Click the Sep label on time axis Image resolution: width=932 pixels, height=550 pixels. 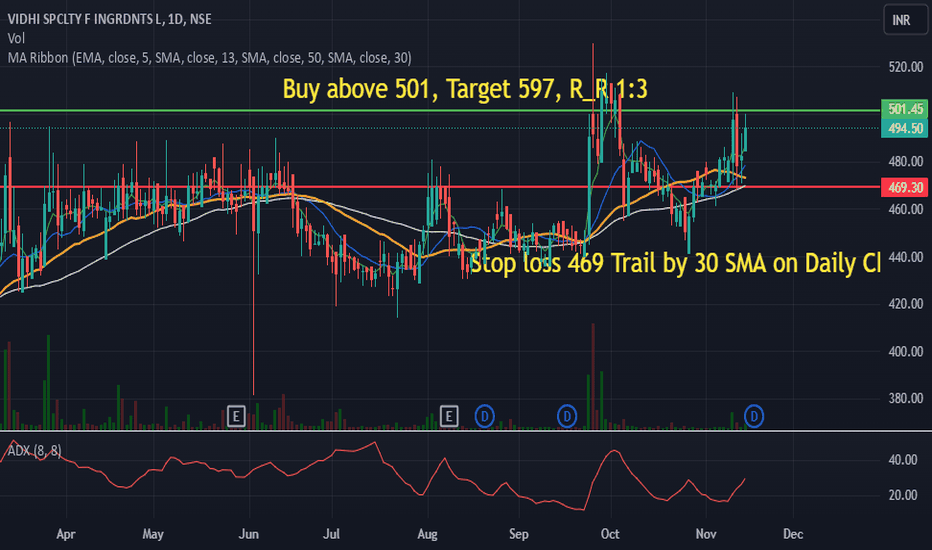point(519,534)
